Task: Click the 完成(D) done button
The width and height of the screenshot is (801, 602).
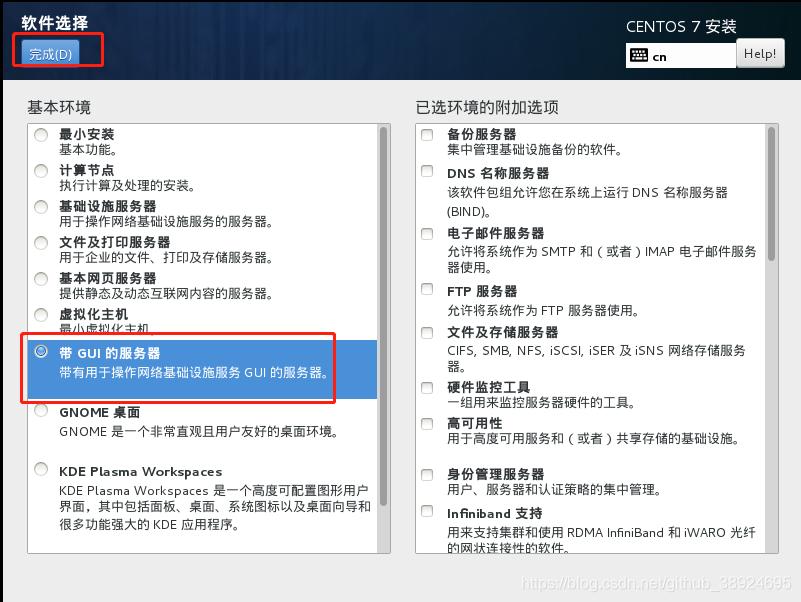Action: coord(50,53)
